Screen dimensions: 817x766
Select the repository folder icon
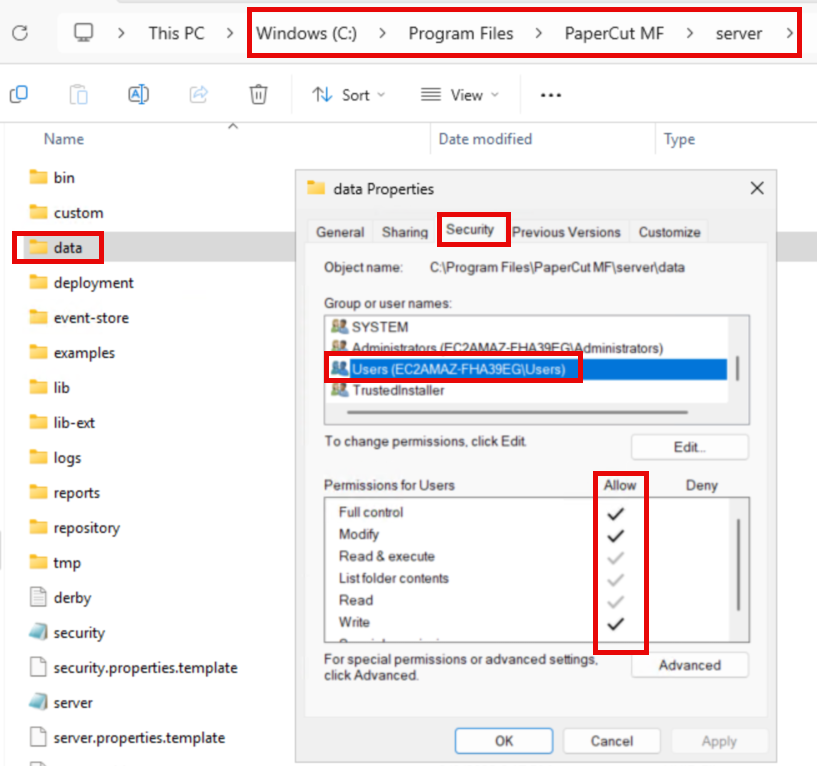point(38,527)
